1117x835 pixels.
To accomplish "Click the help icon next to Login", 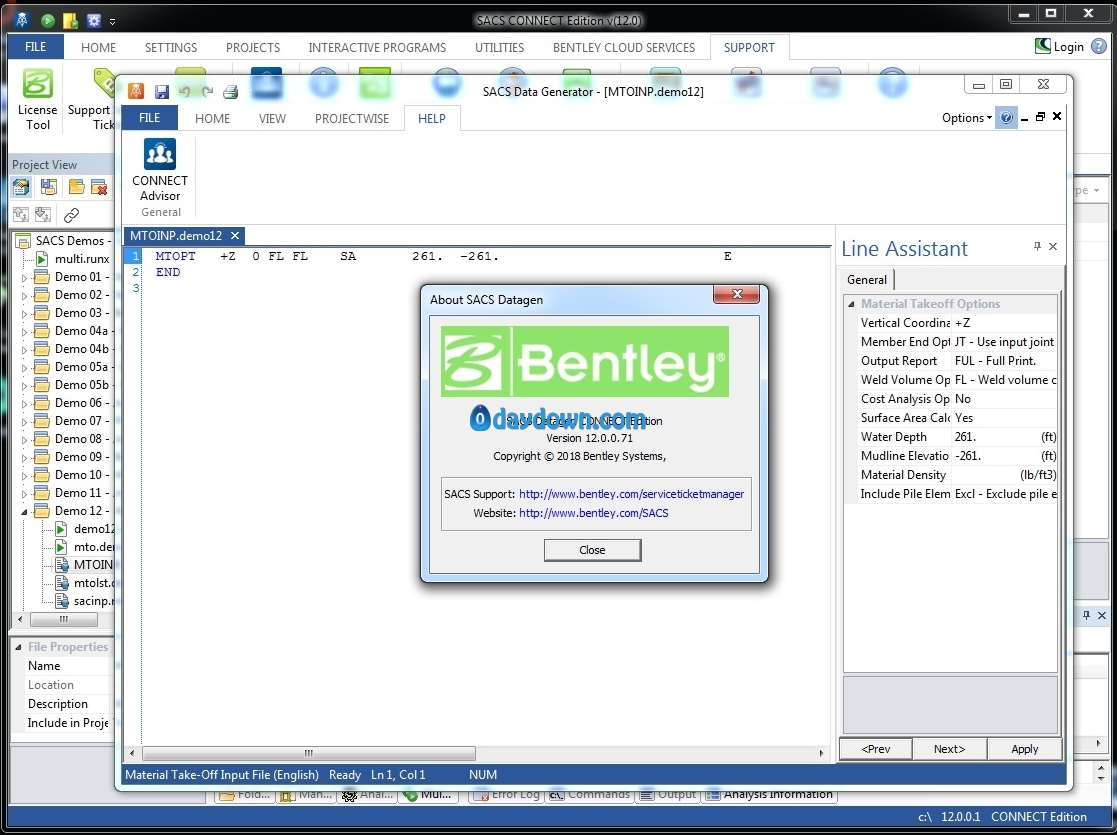I will (x=1099, y=46).
